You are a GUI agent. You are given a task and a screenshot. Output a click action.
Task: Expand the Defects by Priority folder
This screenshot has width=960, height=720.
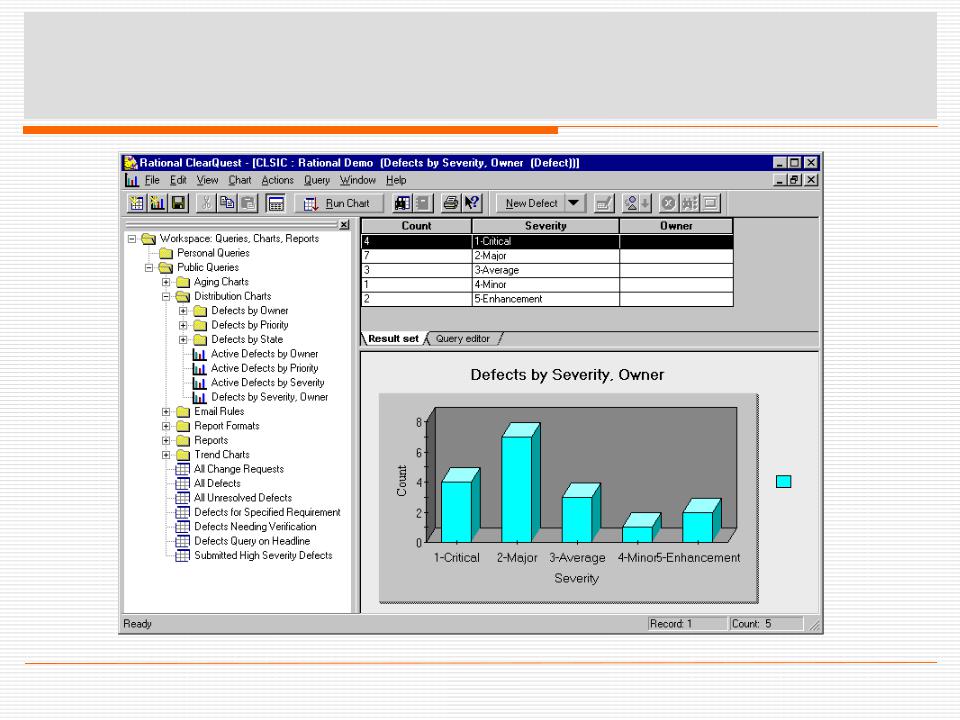tap(183, 325)
